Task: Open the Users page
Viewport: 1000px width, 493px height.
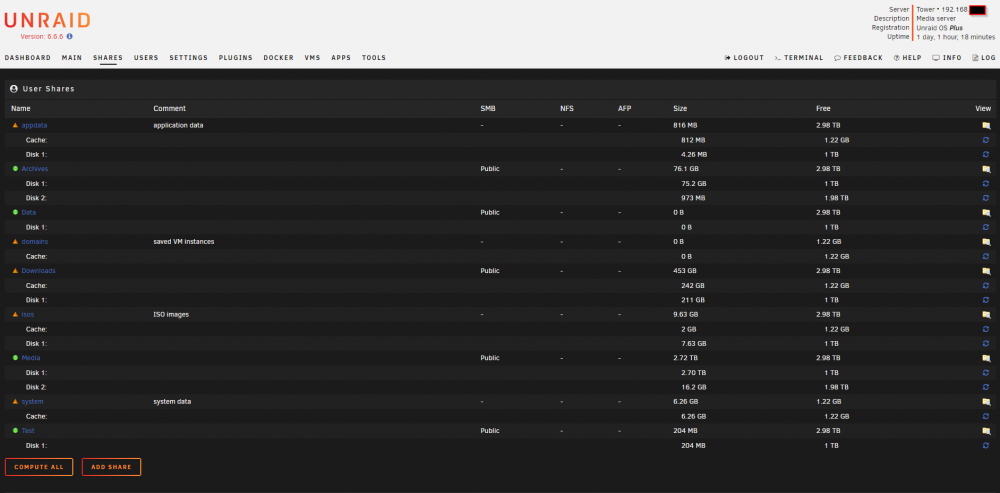Action: (146, 58)
